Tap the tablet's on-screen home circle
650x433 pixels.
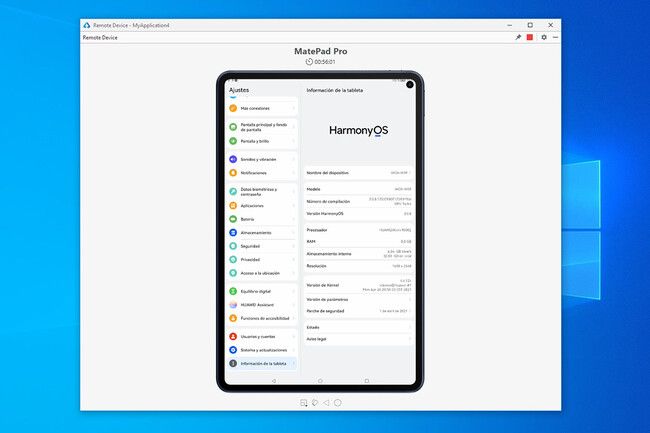pyautogui.click(x=320, y=381)
